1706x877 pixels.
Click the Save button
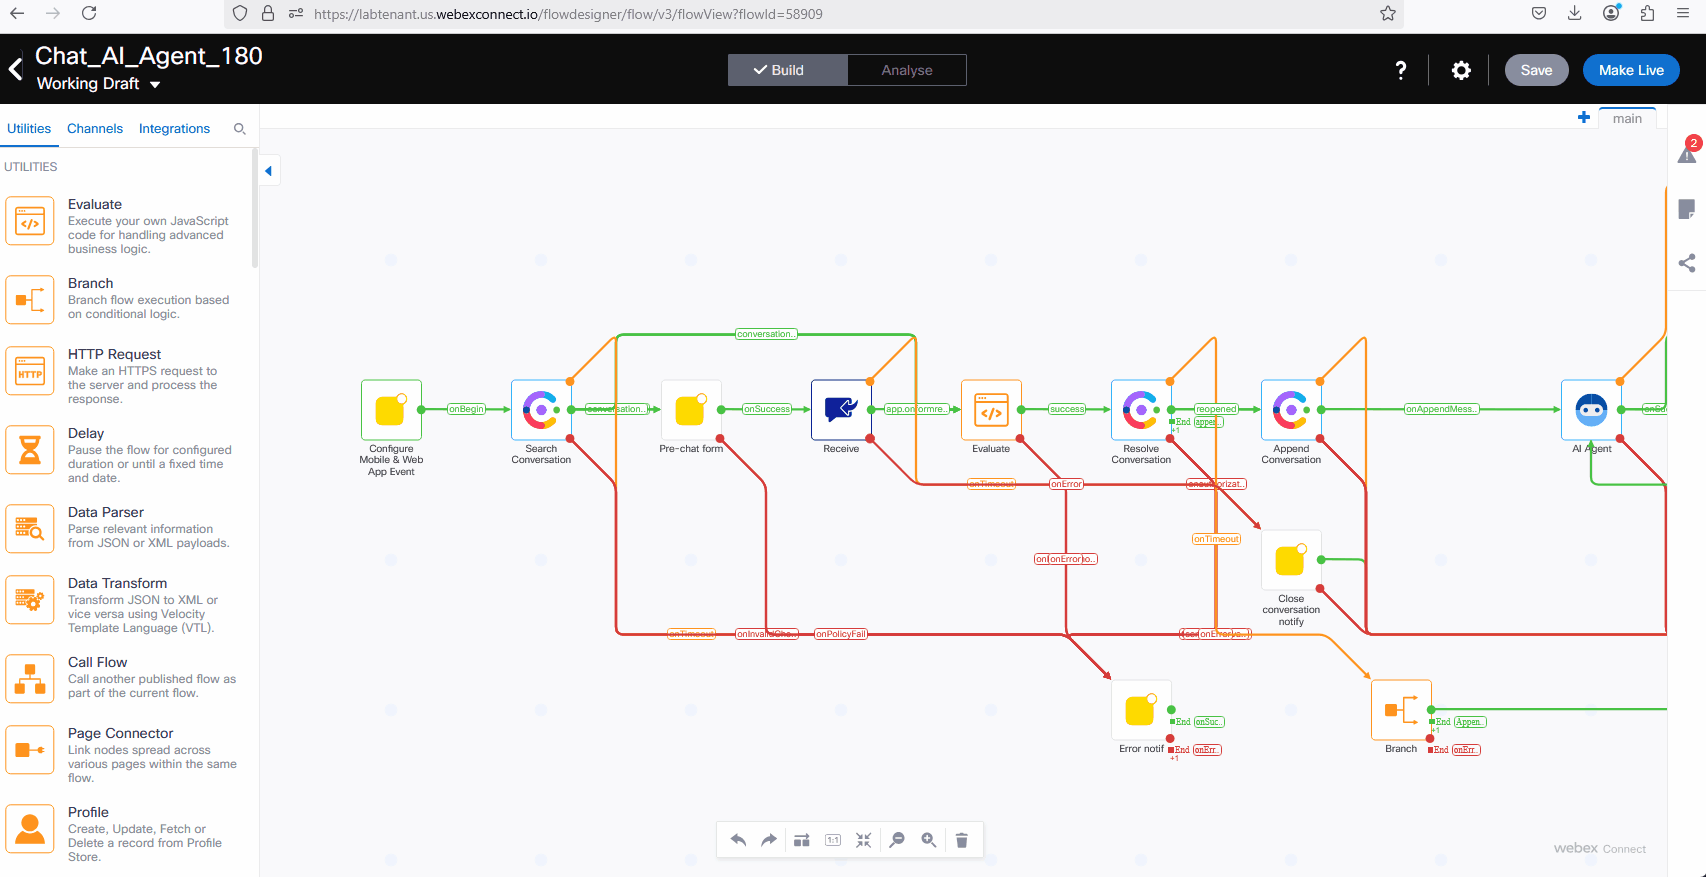pos(1536,70)
